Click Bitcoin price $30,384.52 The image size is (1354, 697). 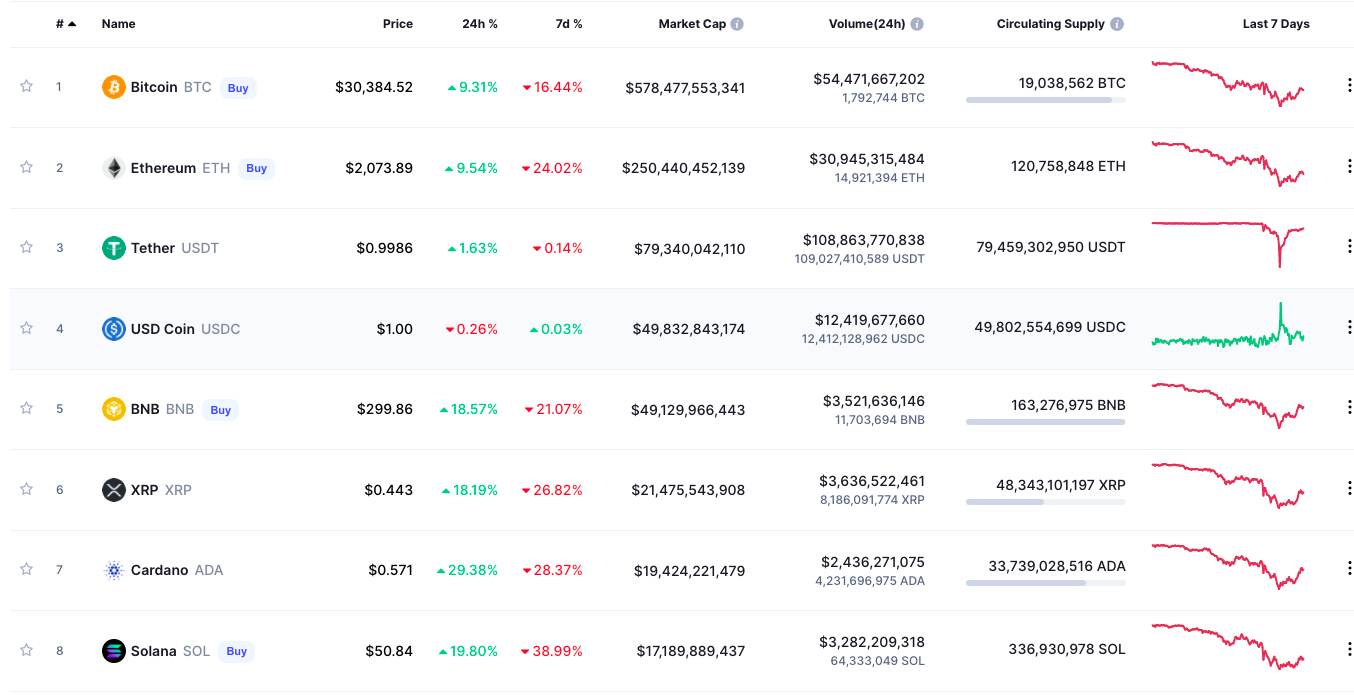click(x=374, y=88)
